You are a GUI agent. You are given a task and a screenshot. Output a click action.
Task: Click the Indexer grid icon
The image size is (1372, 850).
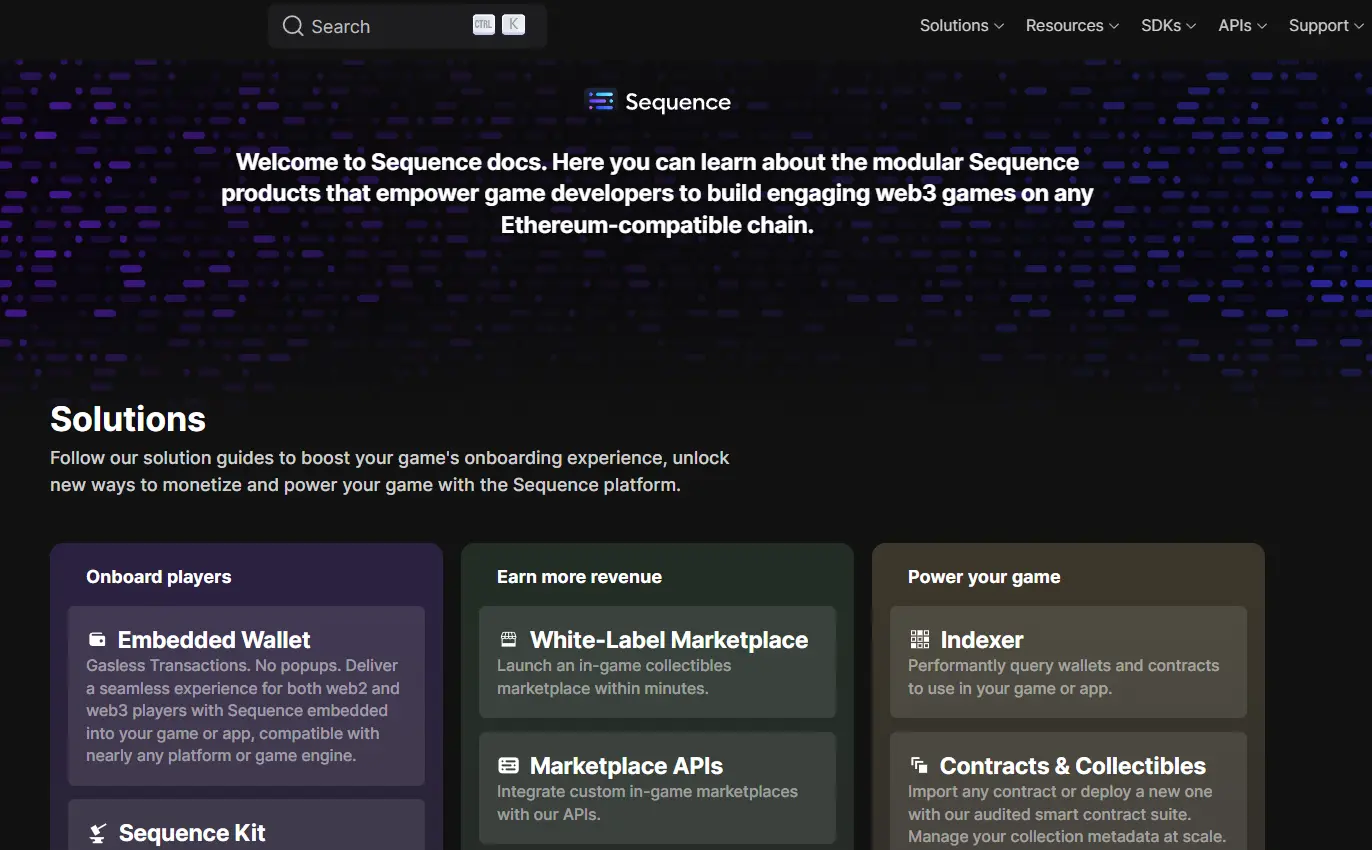tap(920, 640)
